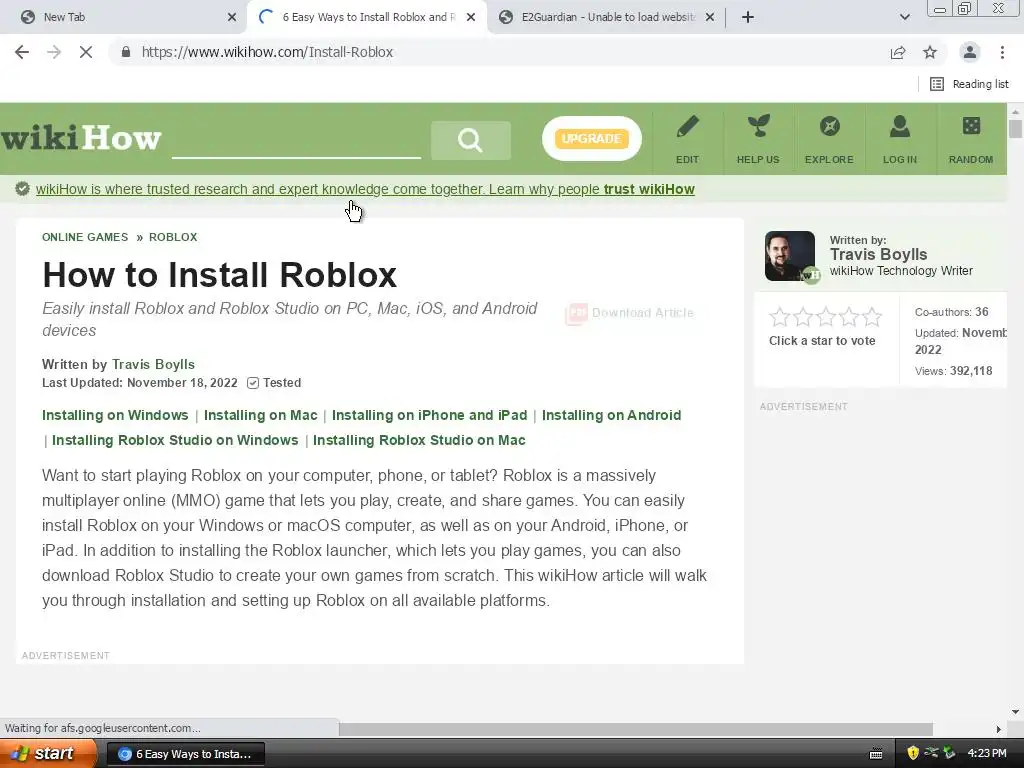Open the HELP US menu
Screen dimensions: 1024x768
pyautogui.click(x=758, y=140)
